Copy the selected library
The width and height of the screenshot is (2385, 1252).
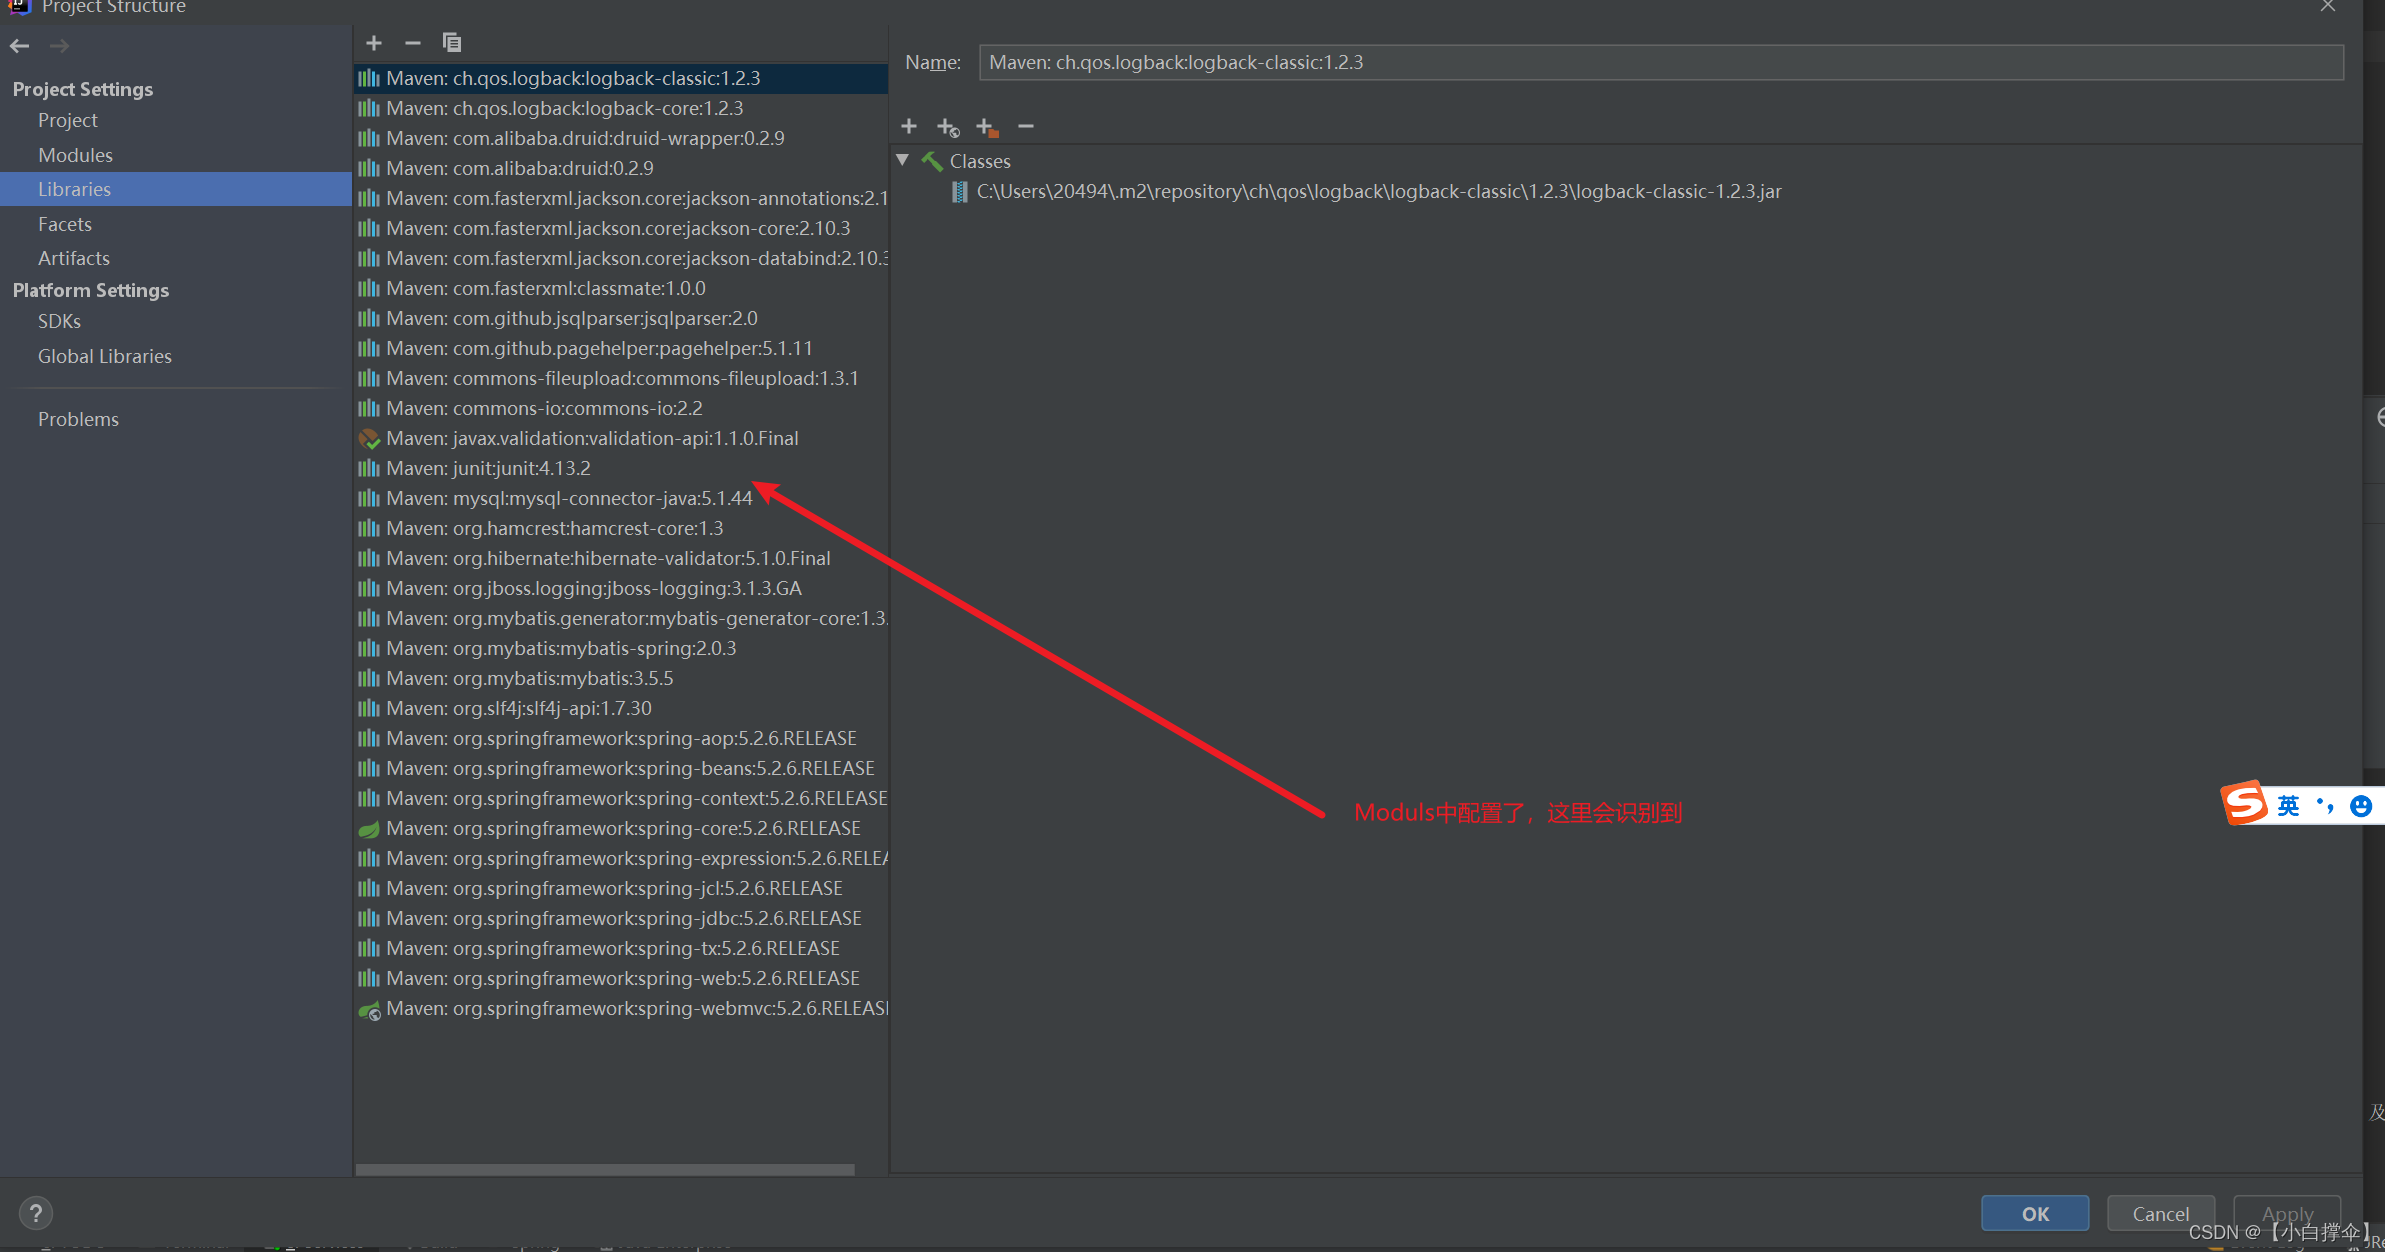452,43
